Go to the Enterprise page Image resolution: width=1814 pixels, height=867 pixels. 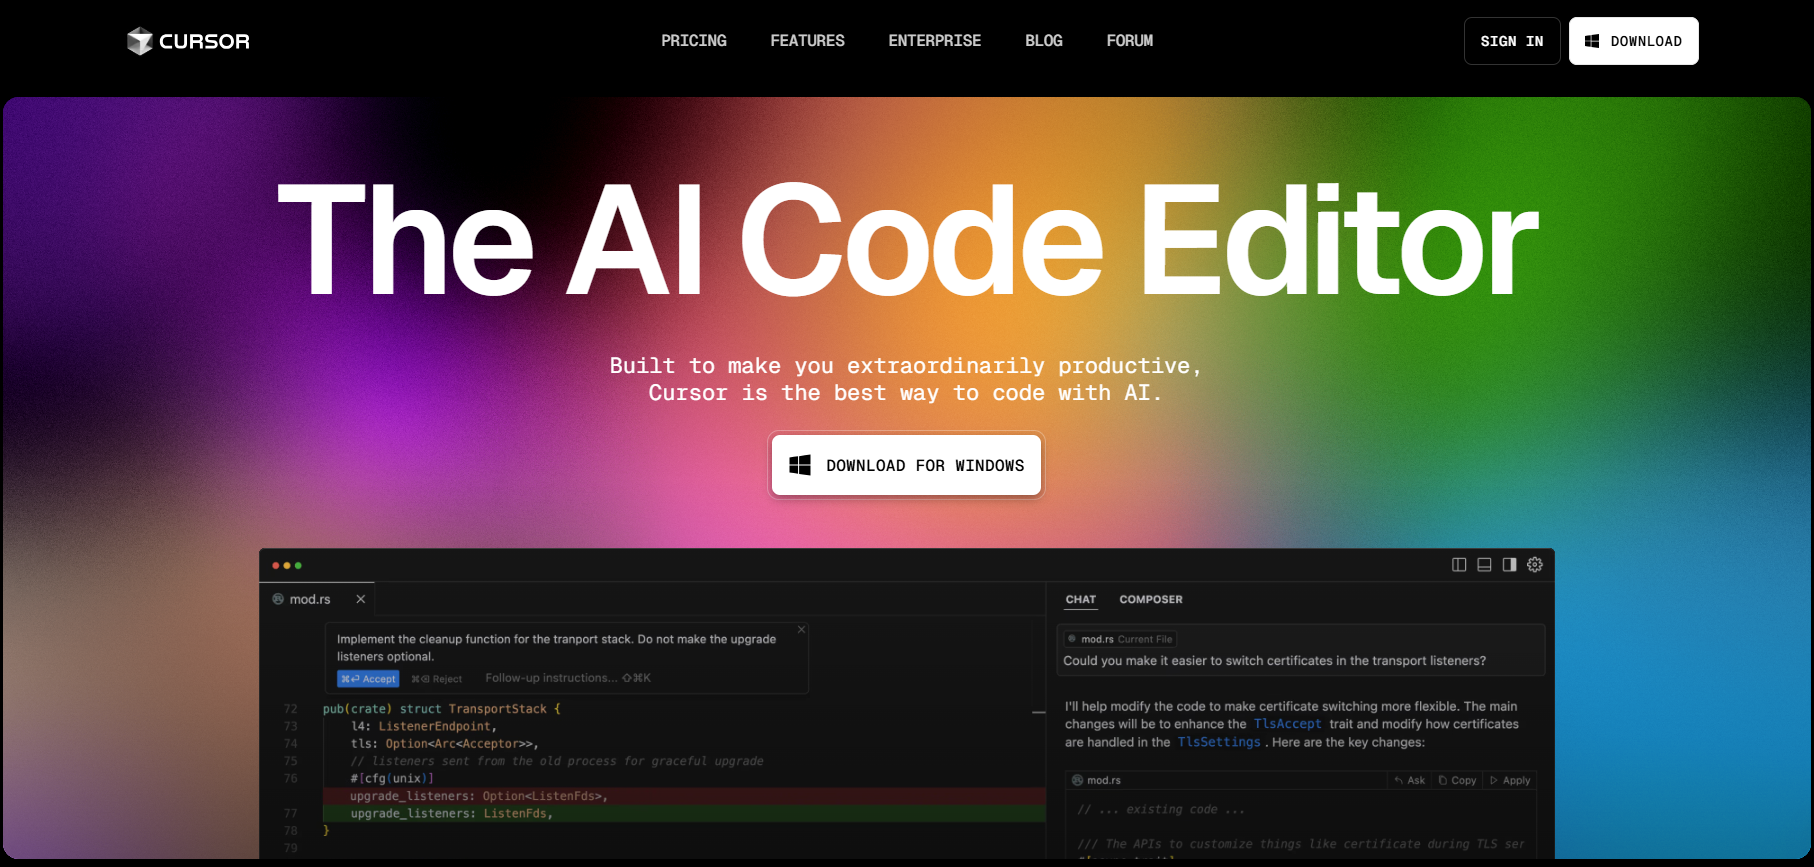(934, 41)
